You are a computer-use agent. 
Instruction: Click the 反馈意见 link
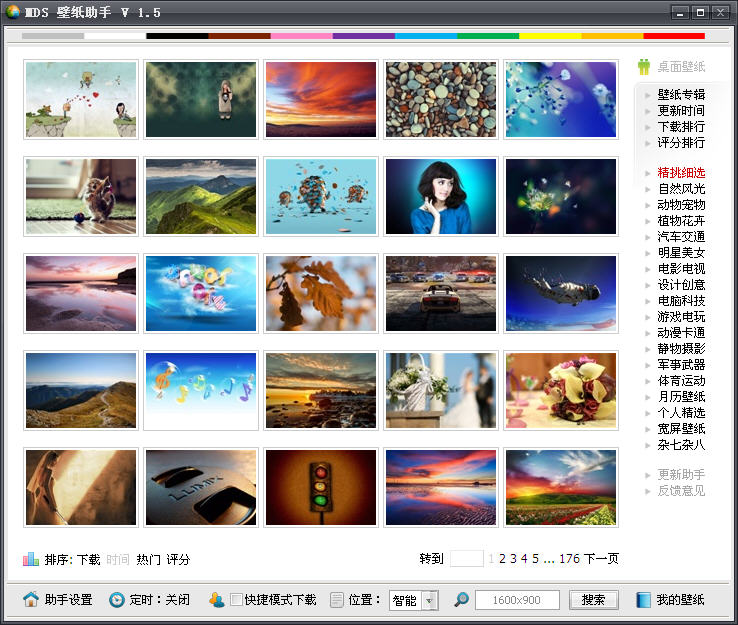pyautogui.click(x=681, y=490)
